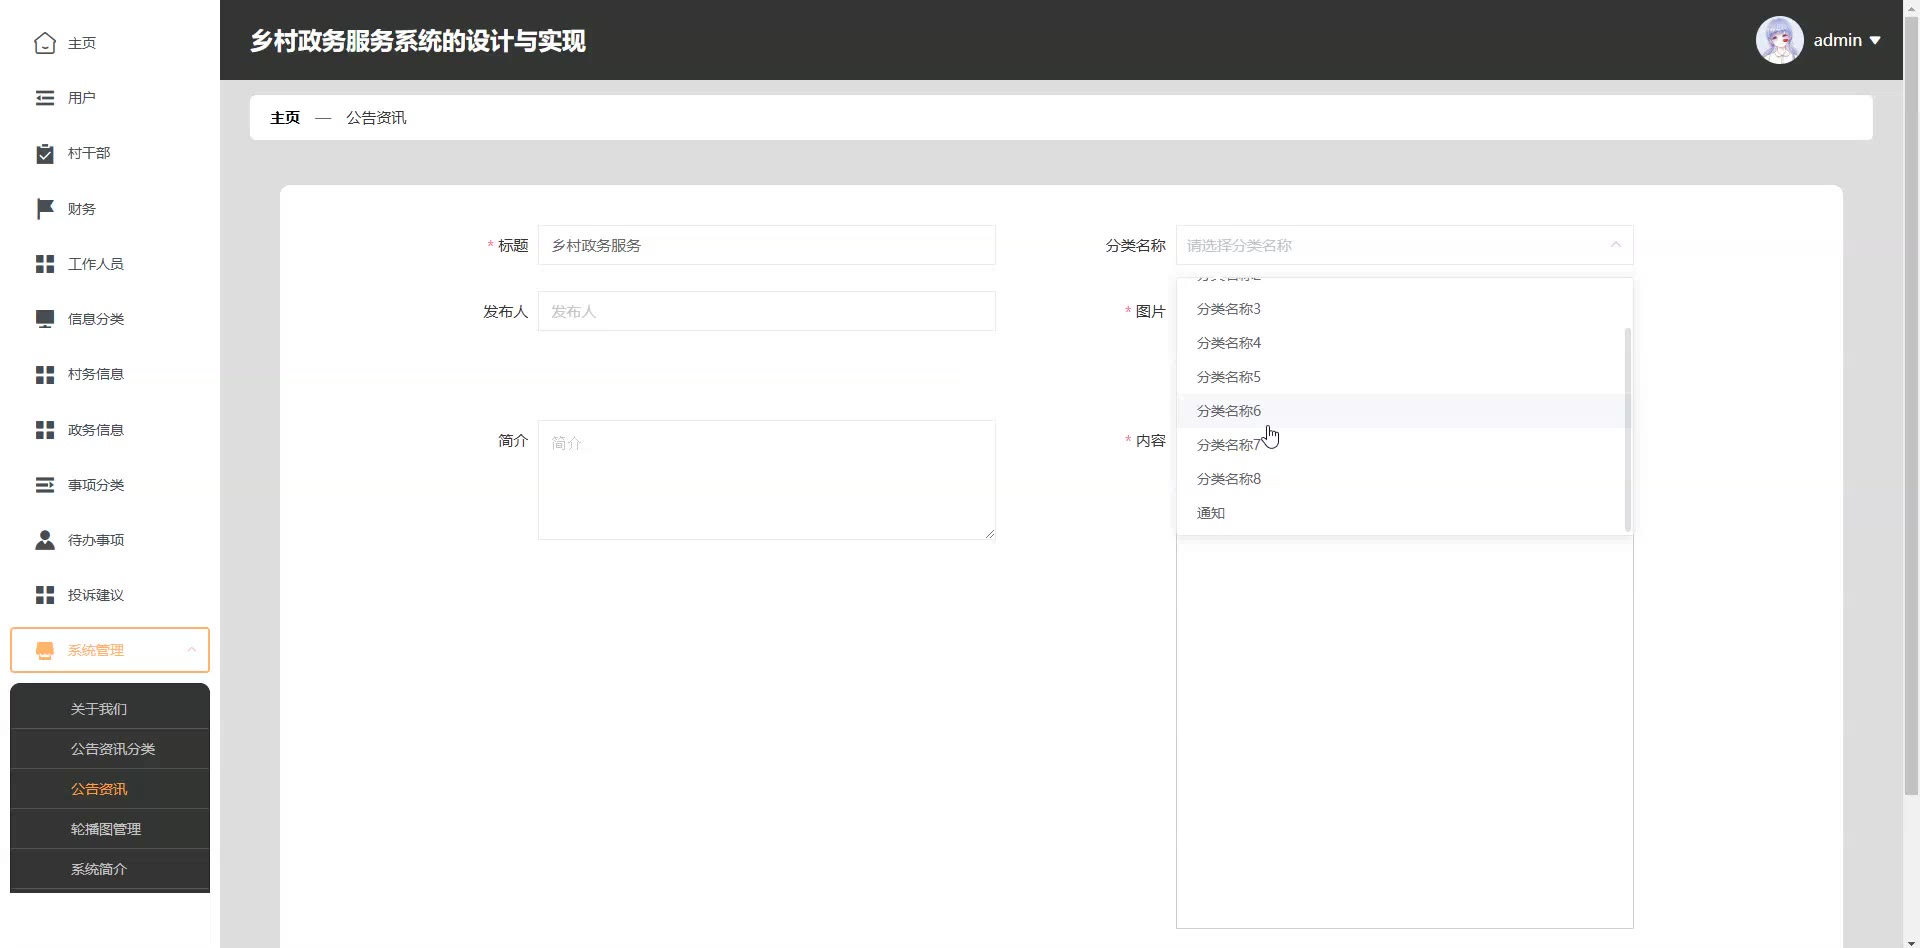The height and width of the screenshot is (948, 1920).
Task: Open the 公告资讯分类 submenu item
Action: (110, 749)
